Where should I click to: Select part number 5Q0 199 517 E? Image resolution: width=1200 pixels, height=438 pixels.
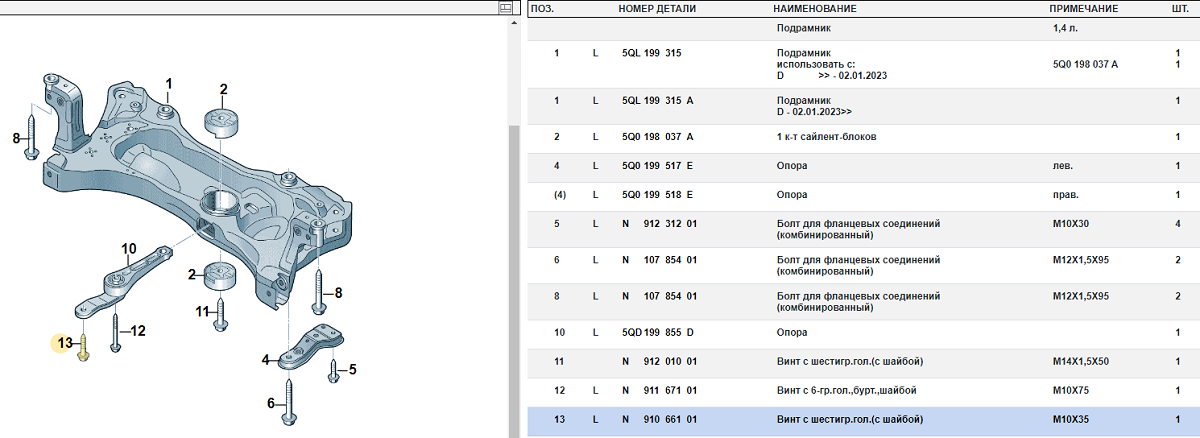pyautogui.click(x=657, y=166)
